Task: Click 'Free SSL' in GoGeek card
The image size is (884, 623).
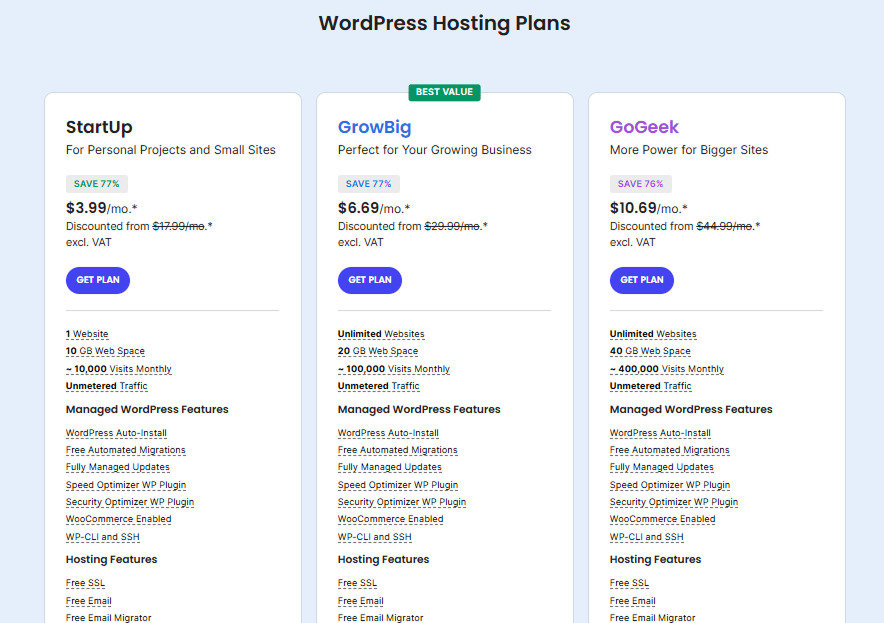Action: click(x=629, y=583)
